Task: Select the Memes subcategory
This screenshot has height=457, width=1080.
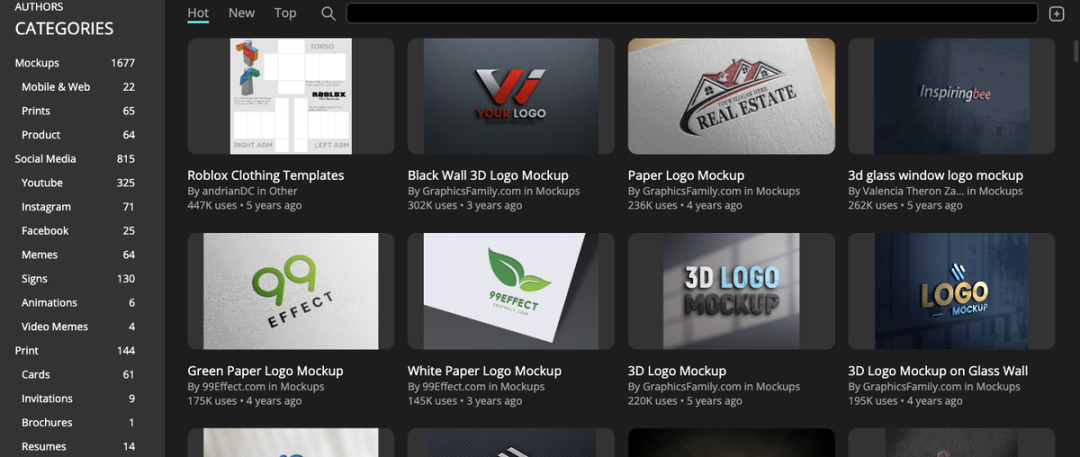Action: [x=78, y=255]
